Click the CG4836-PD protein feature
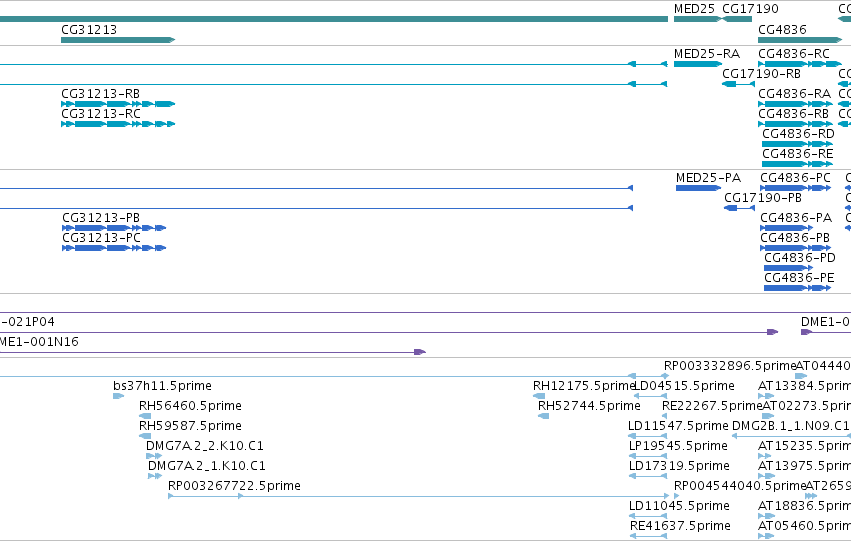This screenshot has width=851, height=541. coord(789,268)
